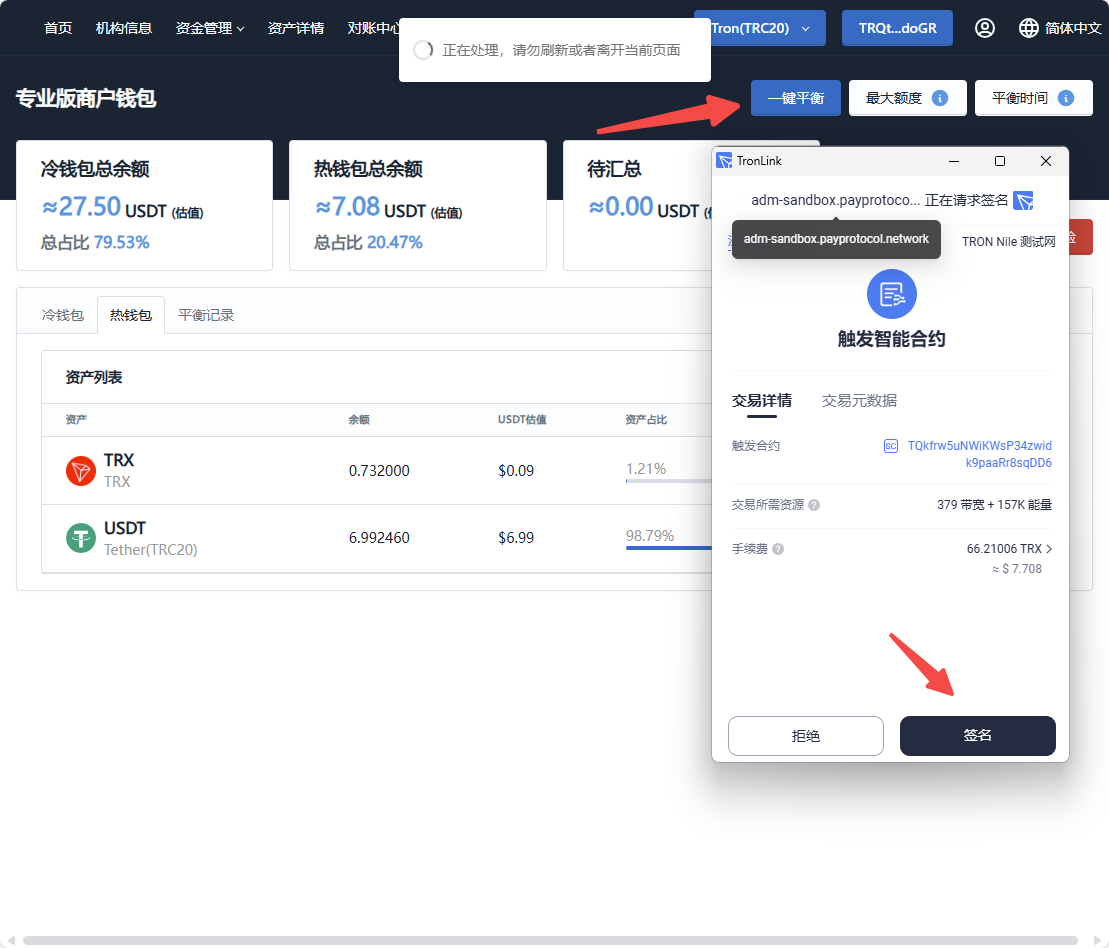The height and width of the screenshot is (948, 1109).
Task: Click the USDT balance 6.992460
Action: tap(379, 538)
